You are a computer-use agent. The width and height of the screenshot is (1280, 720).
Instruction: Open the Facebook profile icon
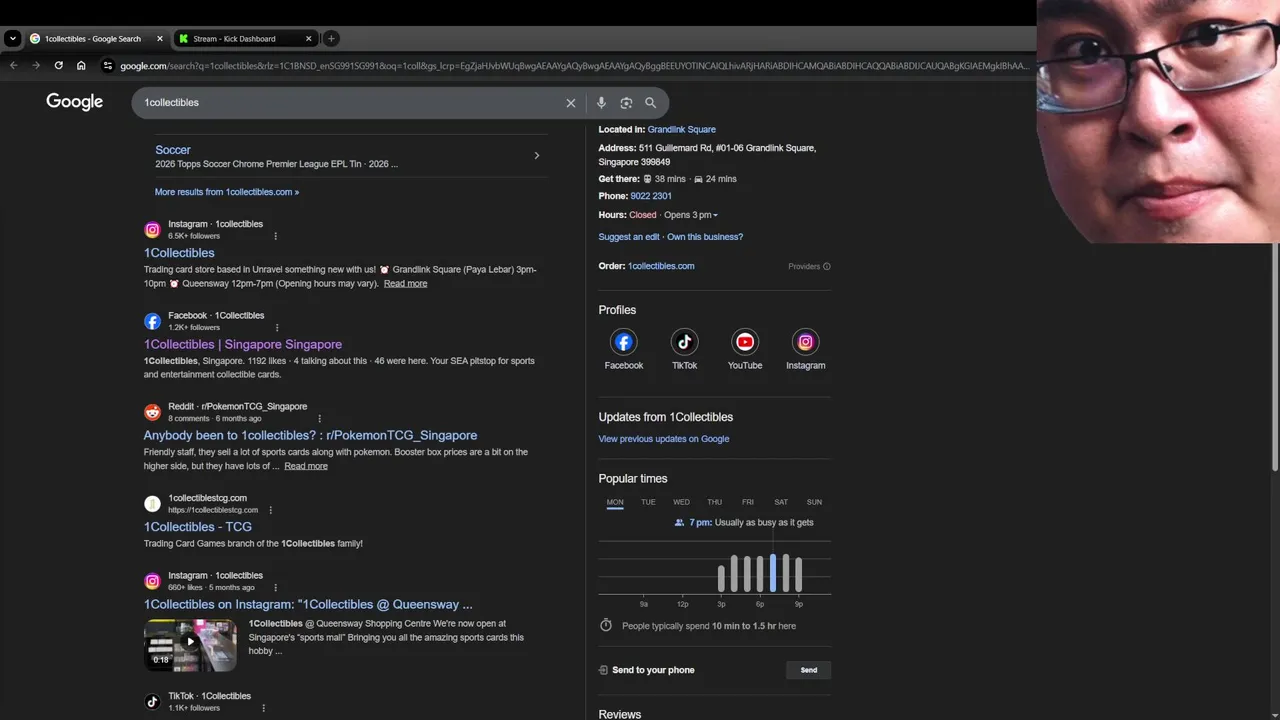[x=624, y=342]
